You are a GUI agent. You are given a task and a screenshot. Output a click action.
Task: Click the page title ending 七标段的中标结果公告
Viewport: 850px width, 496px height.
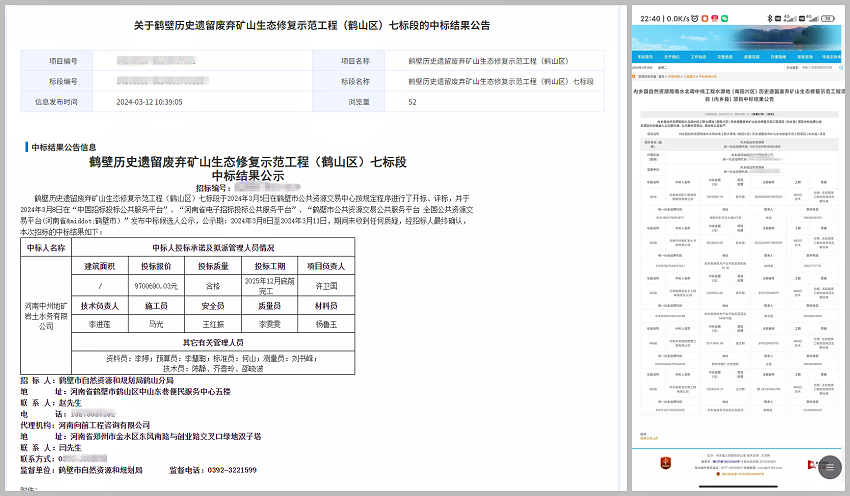coord(312,25)
